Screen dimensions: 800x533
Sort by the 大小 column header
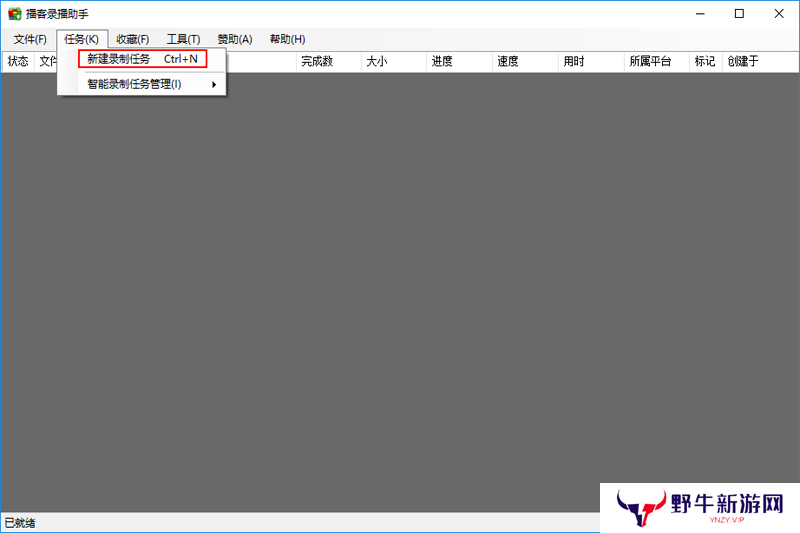(394, 62)
